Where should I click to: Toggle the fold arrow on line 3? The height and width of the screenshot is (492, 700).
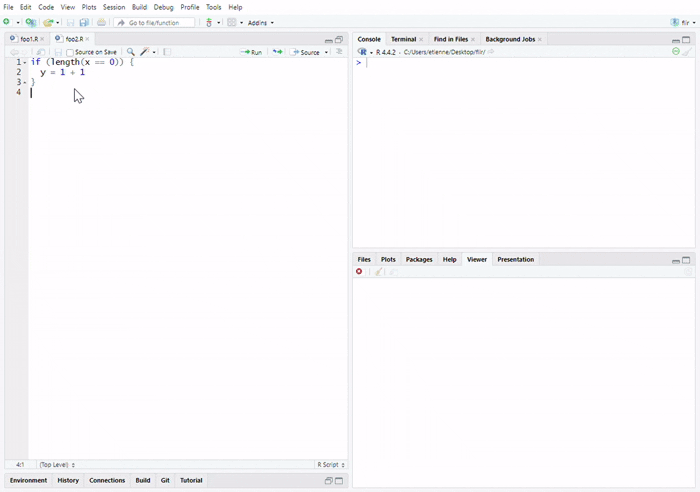[25, 83]
